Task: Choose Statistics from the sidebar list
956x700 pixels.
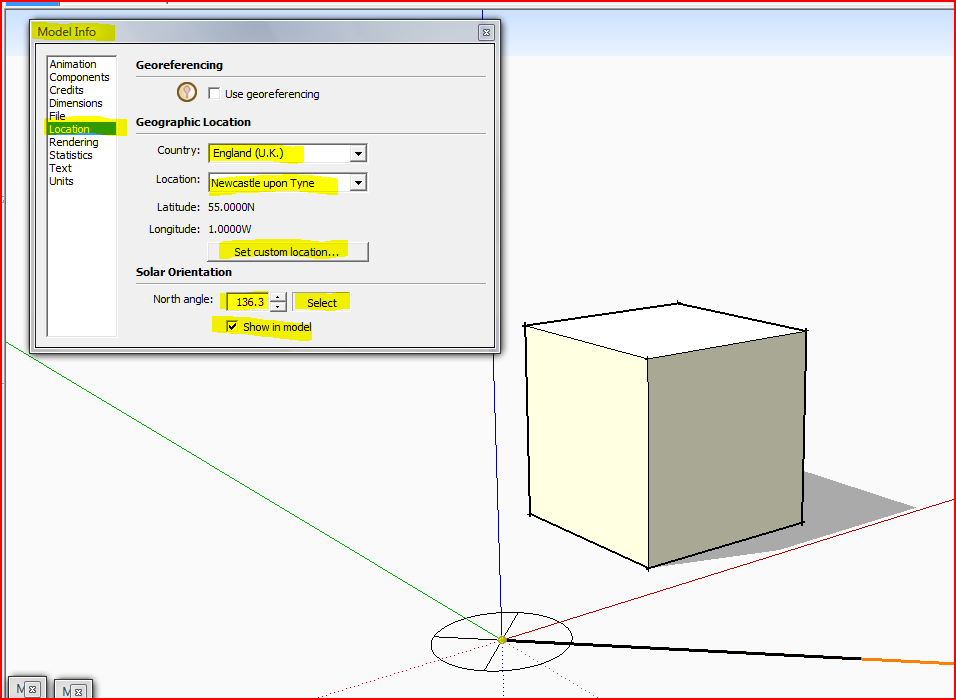Action: [x=71, y=155]
